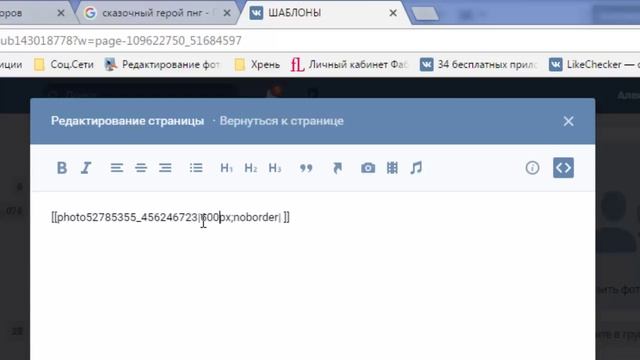Image resolution: width=640 pixels, height=360 pixels.
Task: Close the ШАБЛОНЫ tab
Action: (x=393, y=13)
